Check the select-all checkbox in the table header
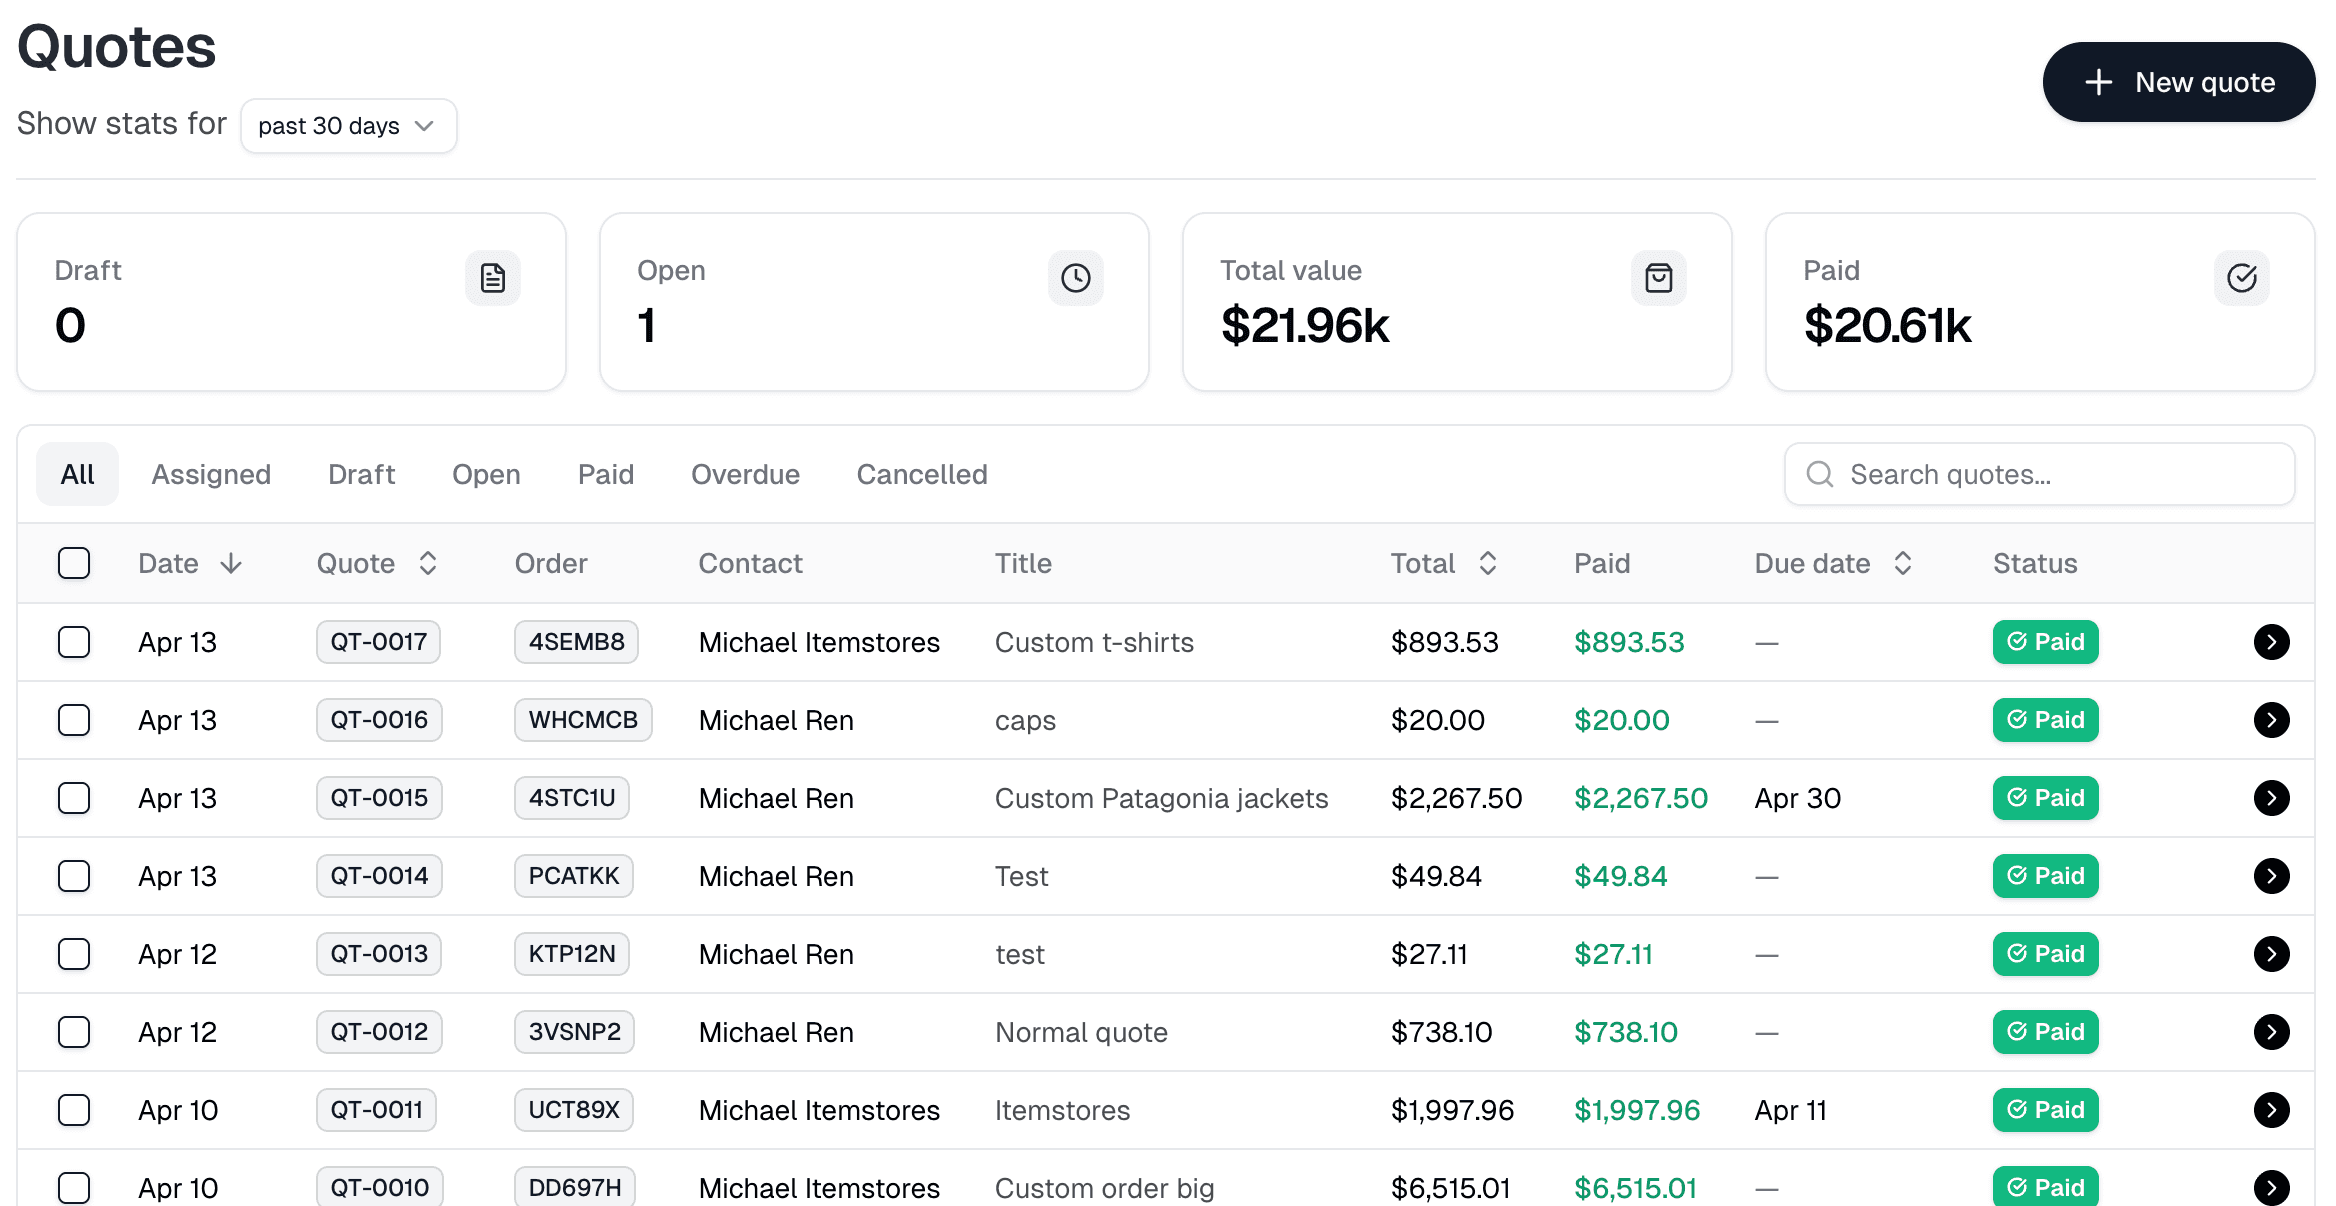The width and height of the screenshot is (2336, 1206). coord(74,563)
